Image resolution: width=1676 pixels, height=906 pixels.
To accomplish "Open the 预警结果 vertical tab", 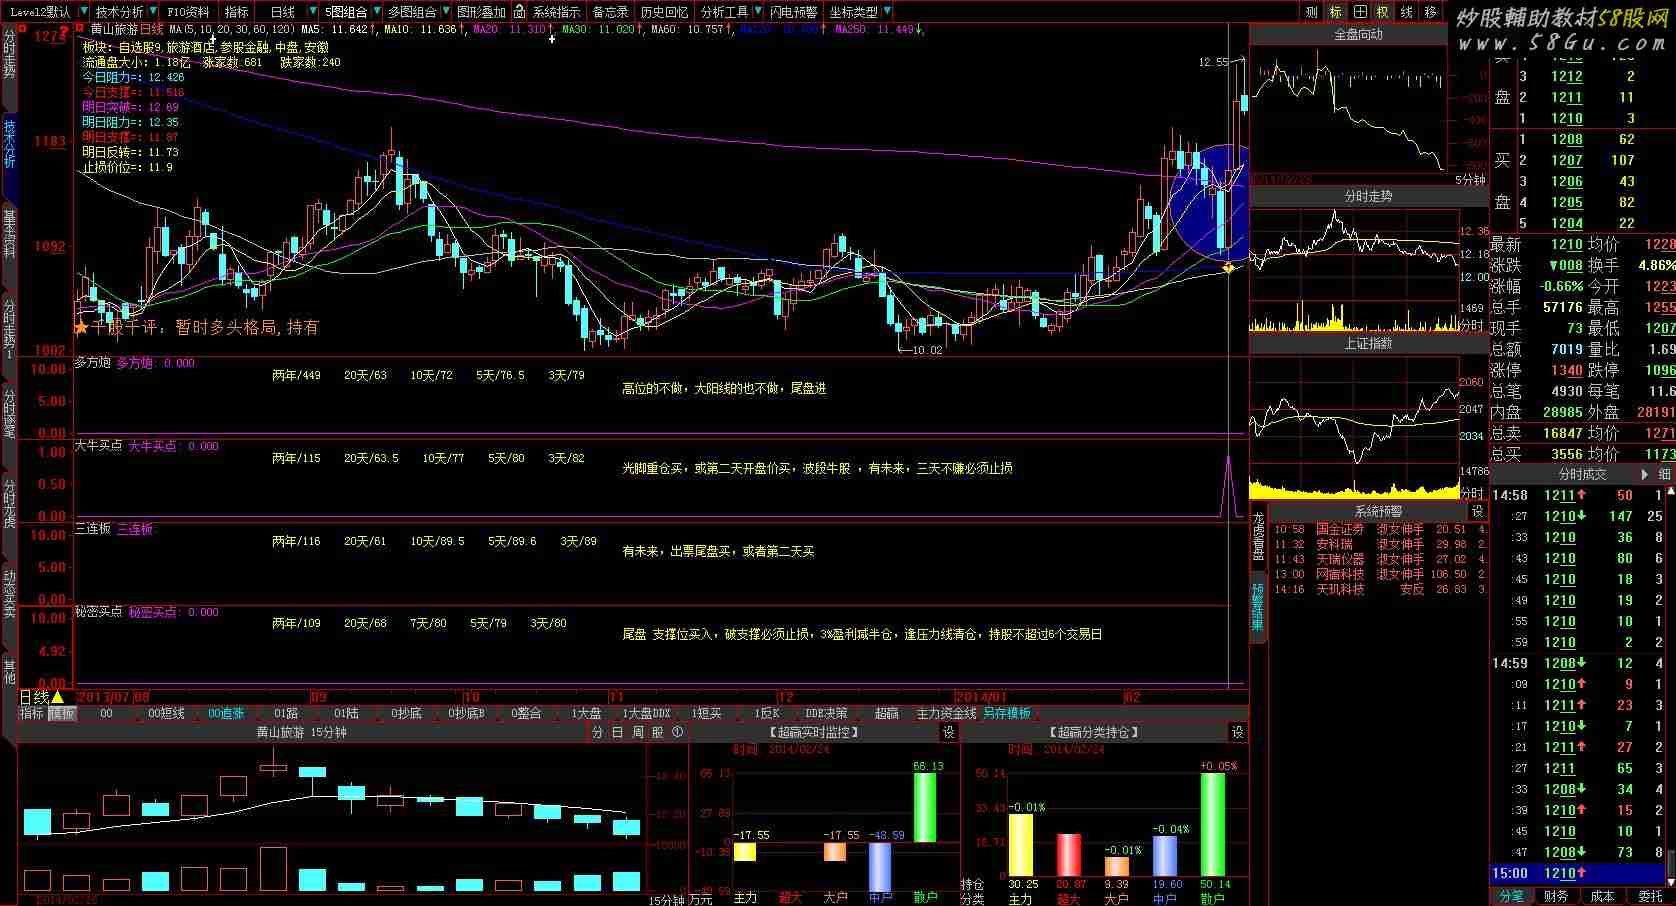I will [x=1258, y=607].
